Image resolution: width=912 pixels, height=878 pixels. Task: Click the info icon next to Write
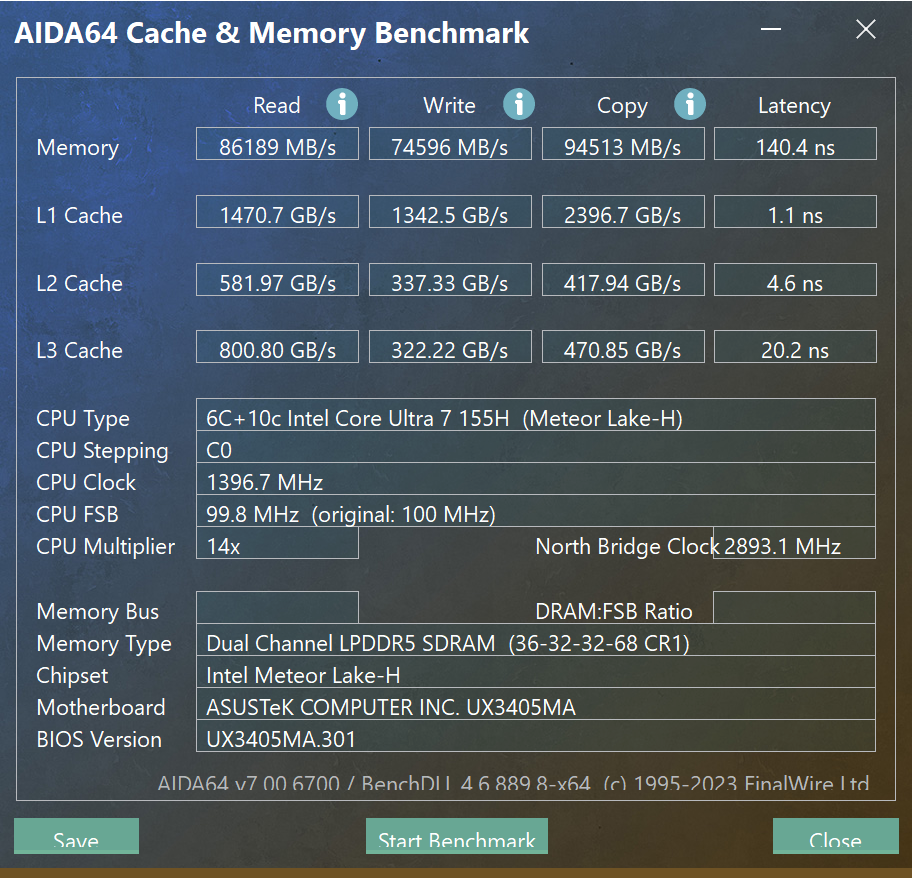[x=518, y=104]
